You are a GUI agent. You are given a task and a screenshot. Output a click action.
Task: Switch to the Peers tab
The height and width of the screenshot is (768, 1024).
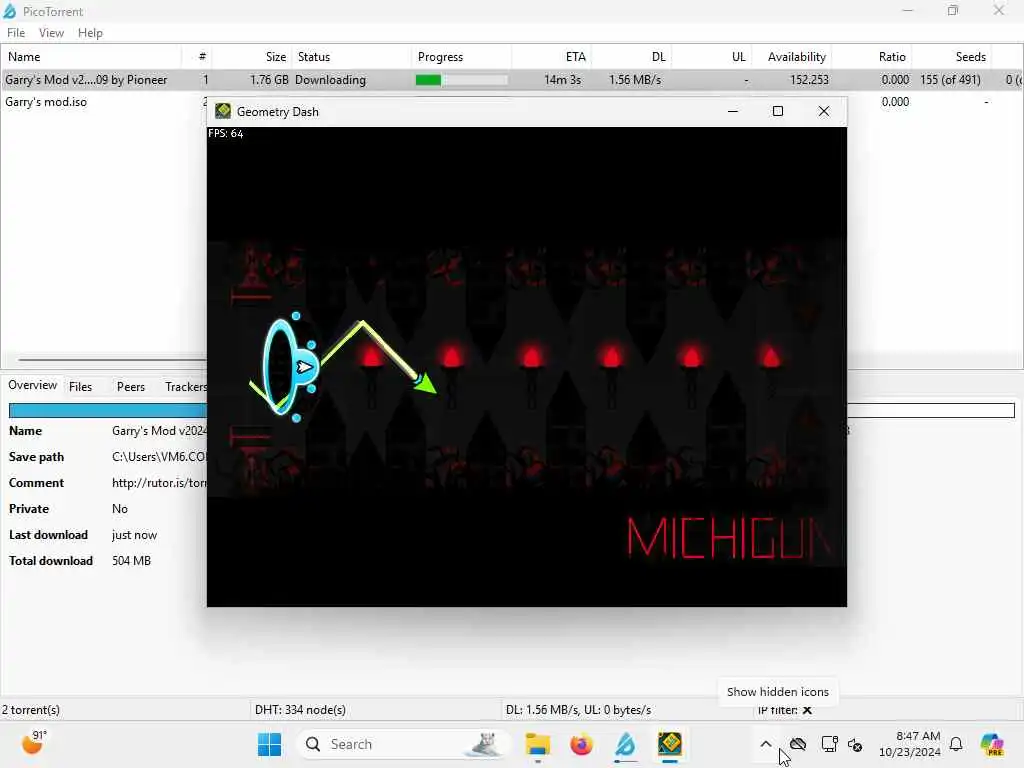click(131, 387)
